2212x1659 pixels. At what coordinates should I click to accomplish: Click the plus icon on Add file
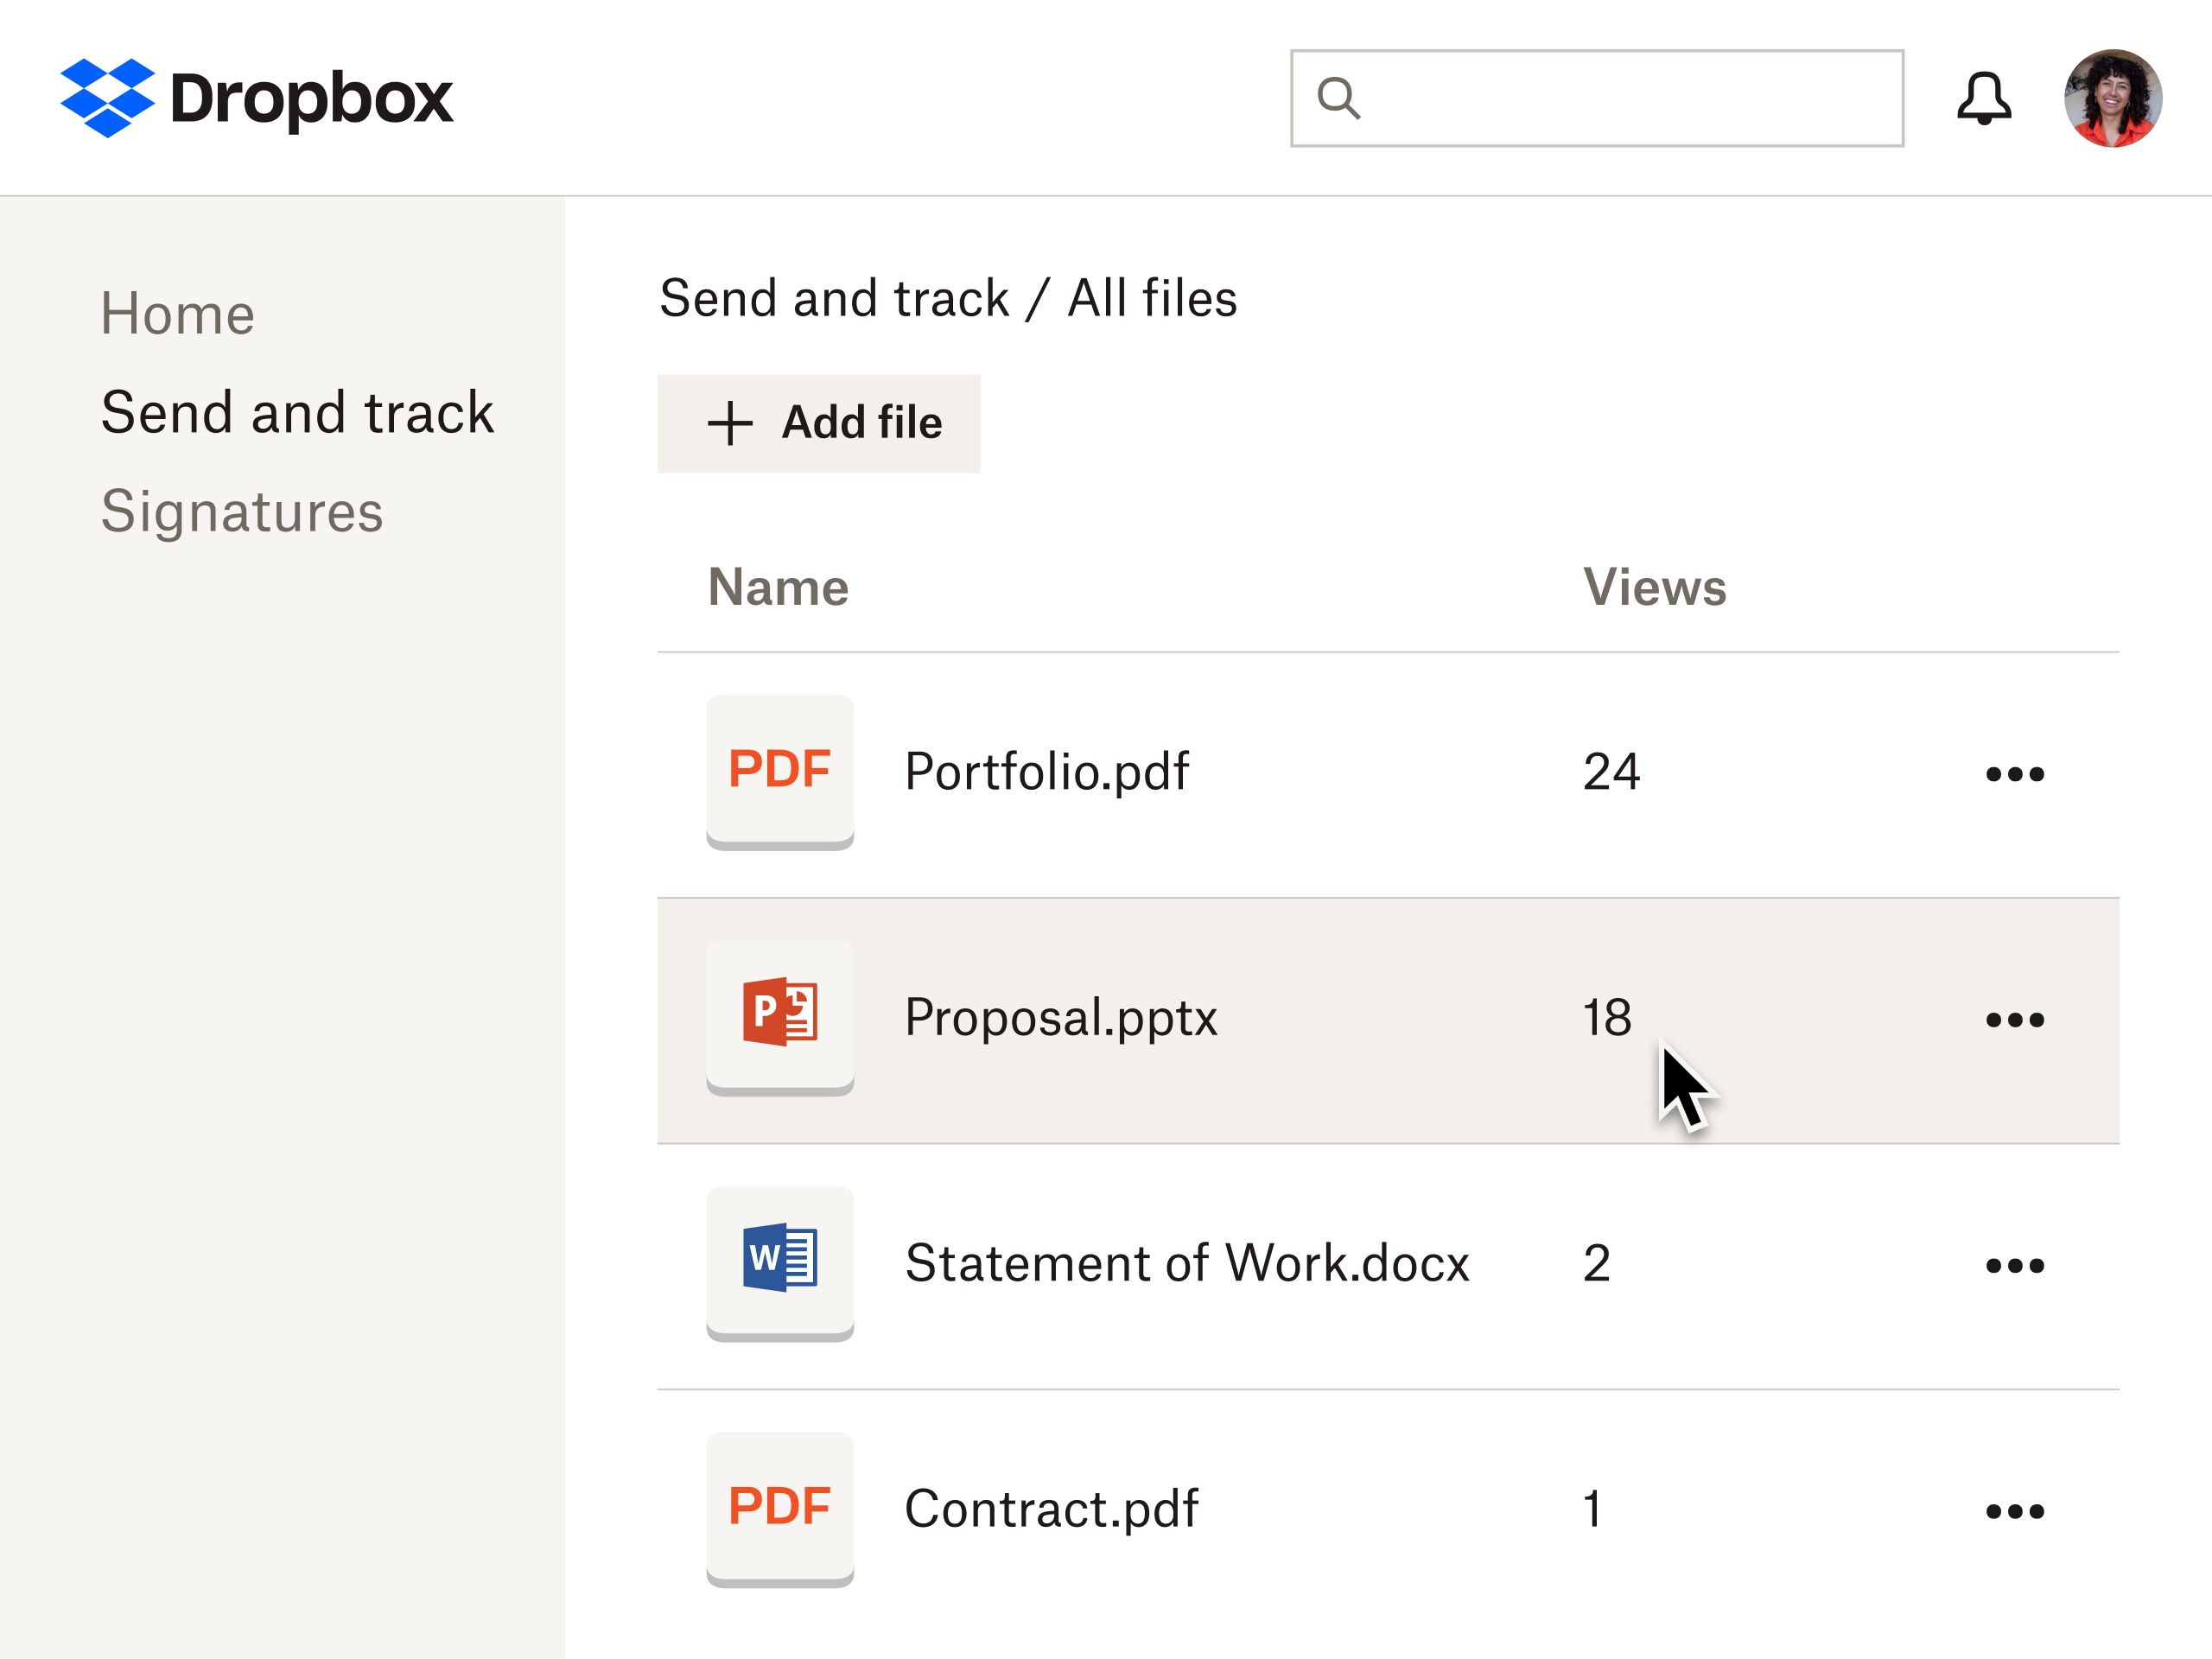pyautogui.click(x=729, y=423)
